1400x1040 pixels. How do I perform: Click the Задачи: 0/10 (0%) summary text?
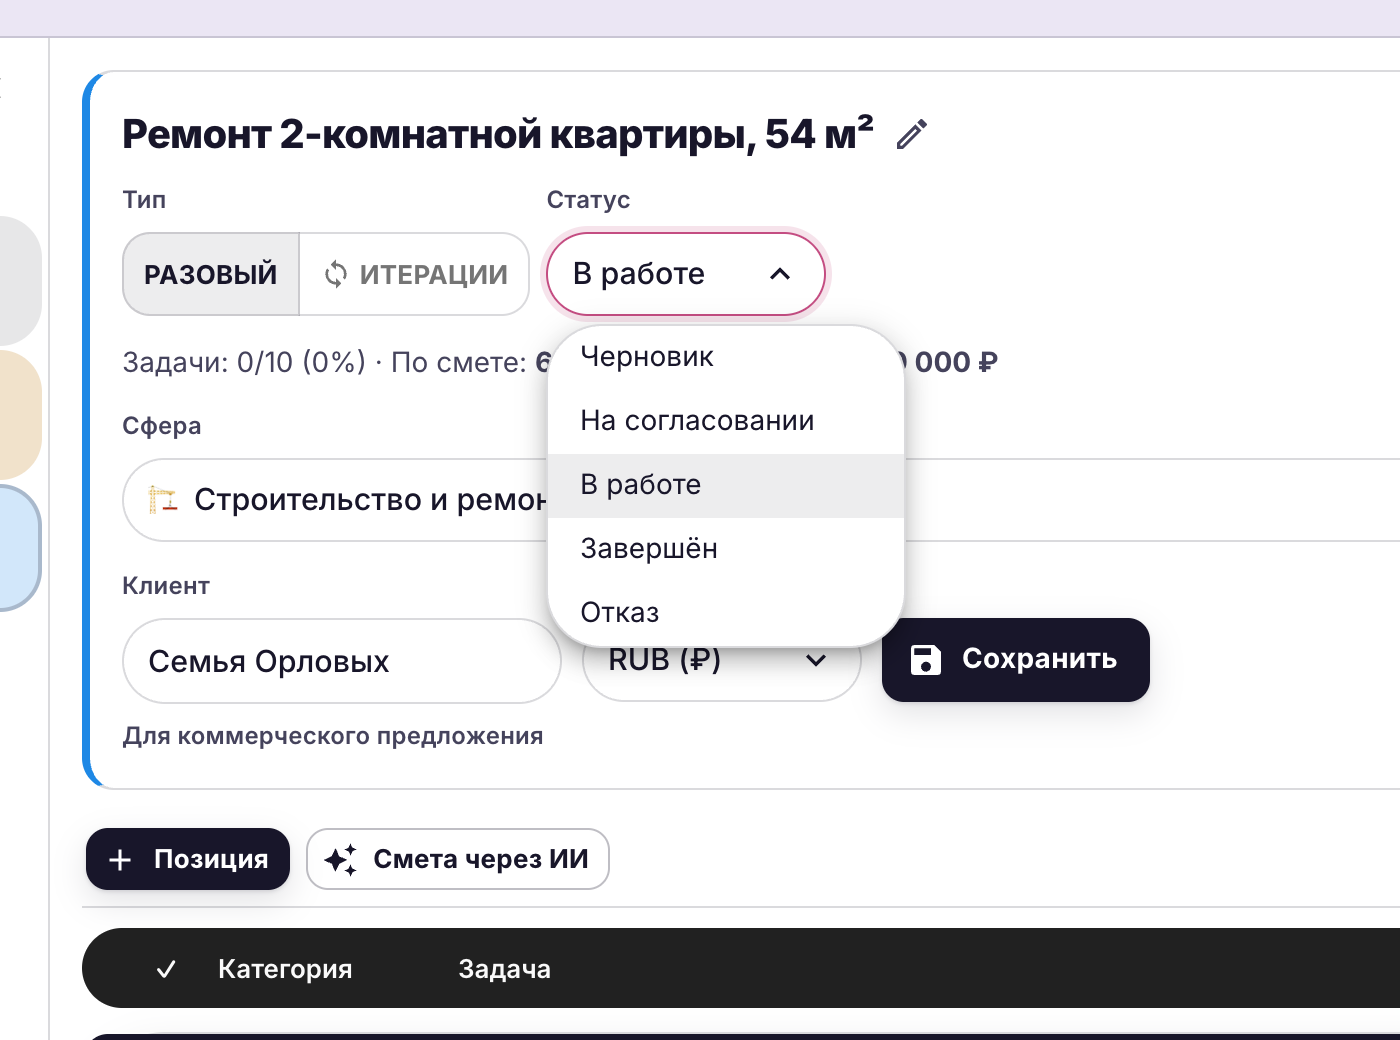click(244, 362)
